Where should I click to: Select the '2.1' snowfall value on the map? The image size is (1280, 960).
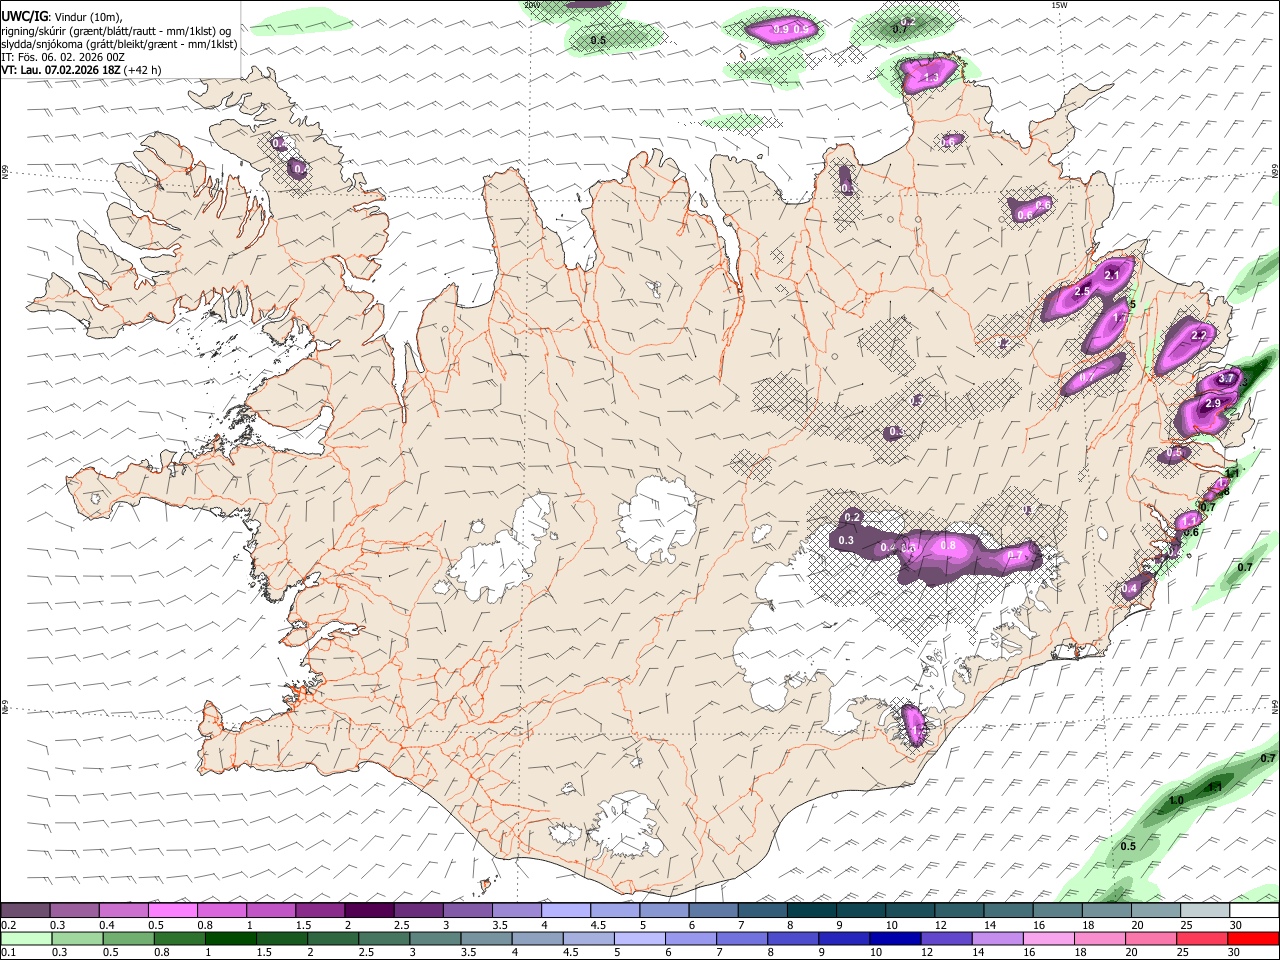(1112, 274)
